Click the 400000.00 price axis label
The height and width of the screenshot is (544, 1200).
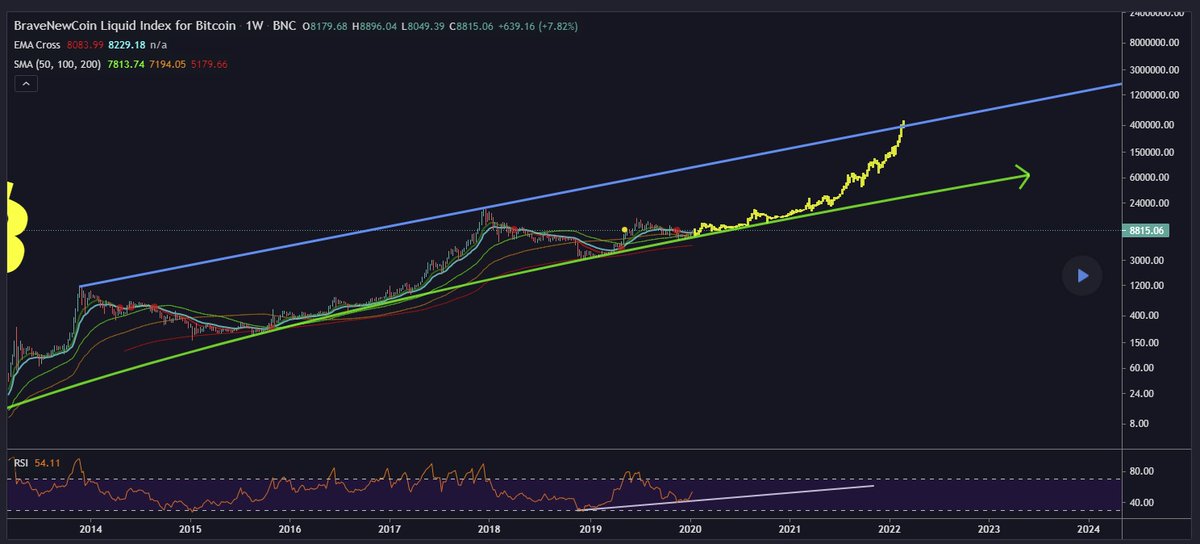pyautogui.click(x=1153, y=125)
